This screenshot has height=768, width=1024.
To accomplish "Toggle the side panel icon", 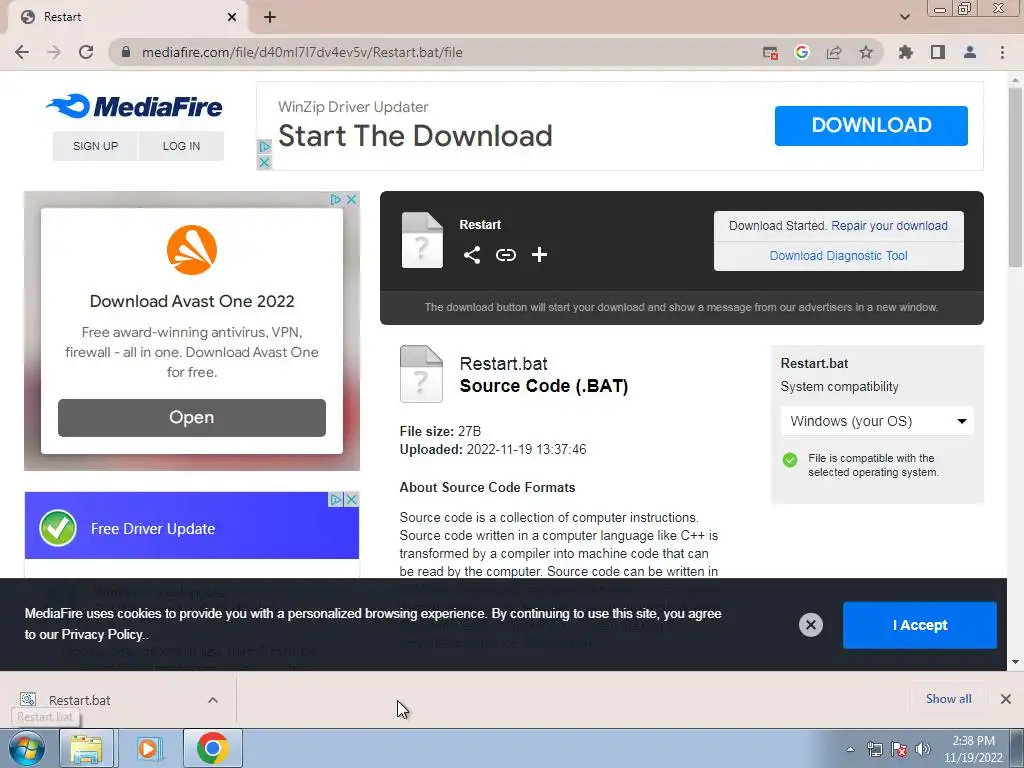I will 938,52.
